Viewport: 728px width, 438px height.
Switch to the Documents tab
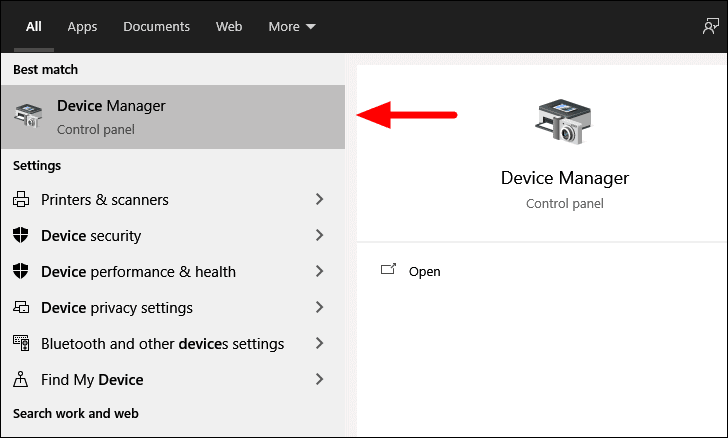click(x=156, y=27)
